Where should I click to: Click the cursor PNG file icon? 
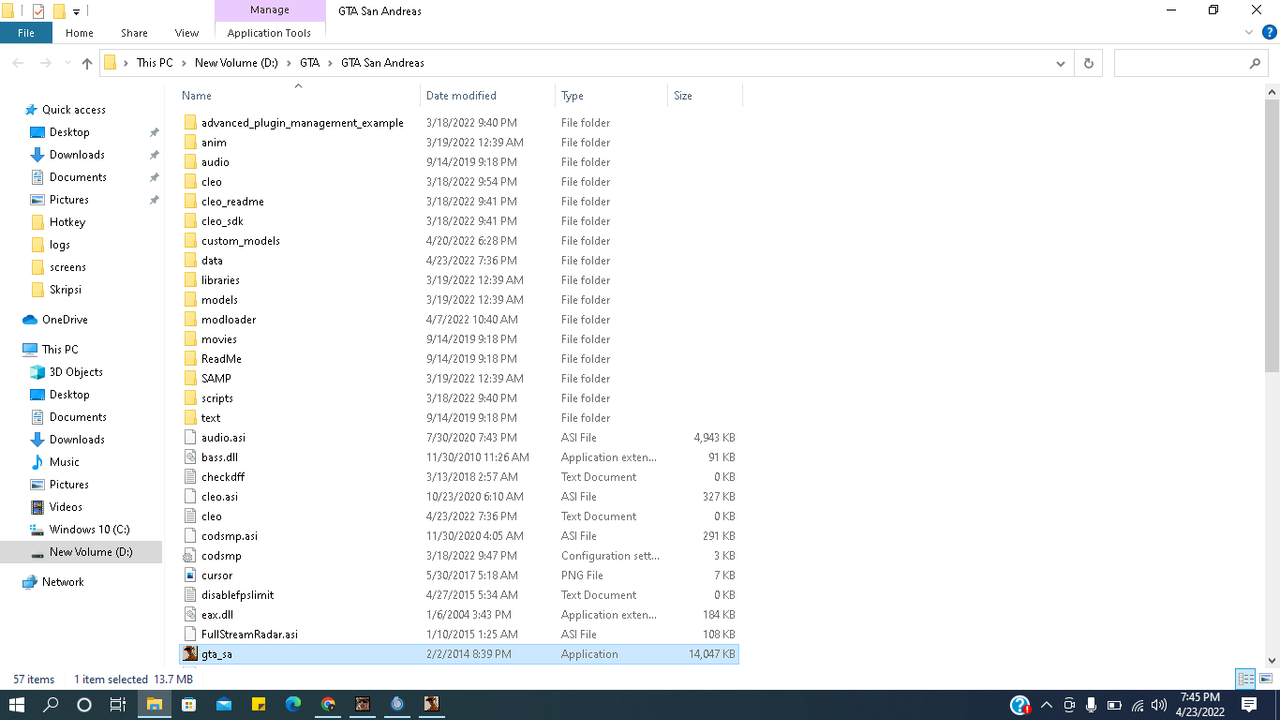190,575
